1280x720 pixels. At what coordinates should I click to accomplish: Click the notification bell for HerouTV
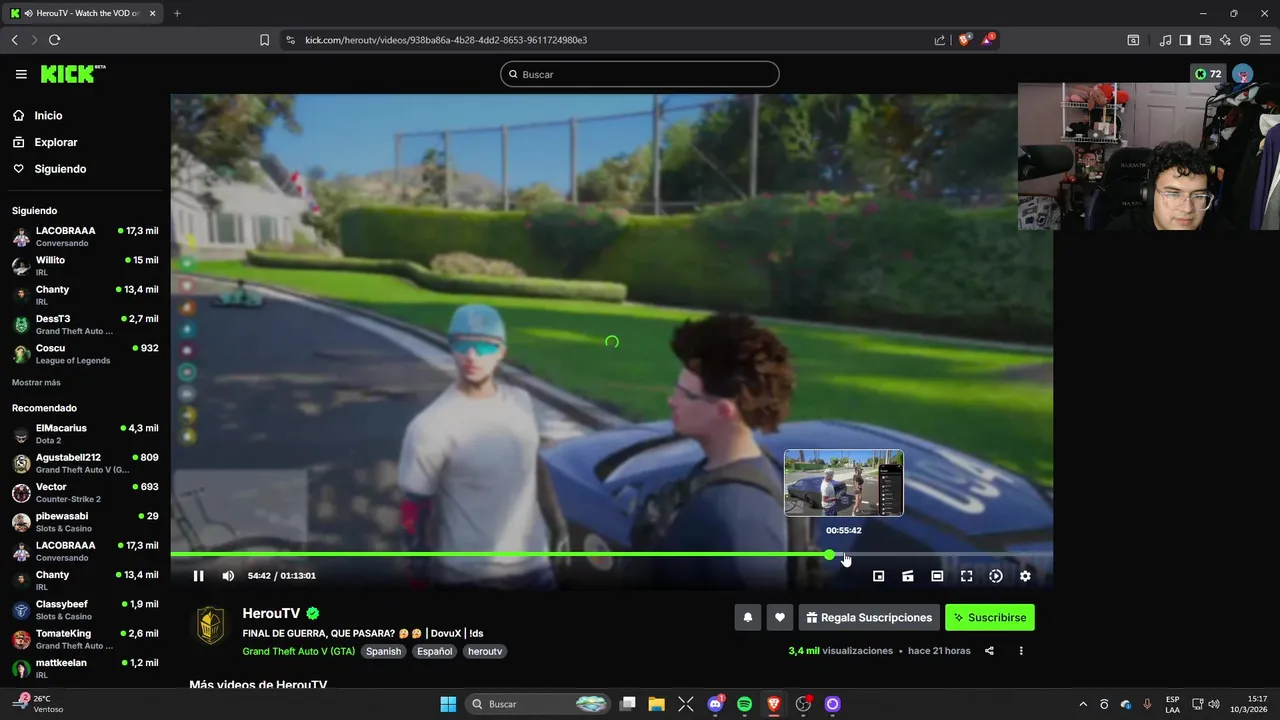click(x=748, y=618)
